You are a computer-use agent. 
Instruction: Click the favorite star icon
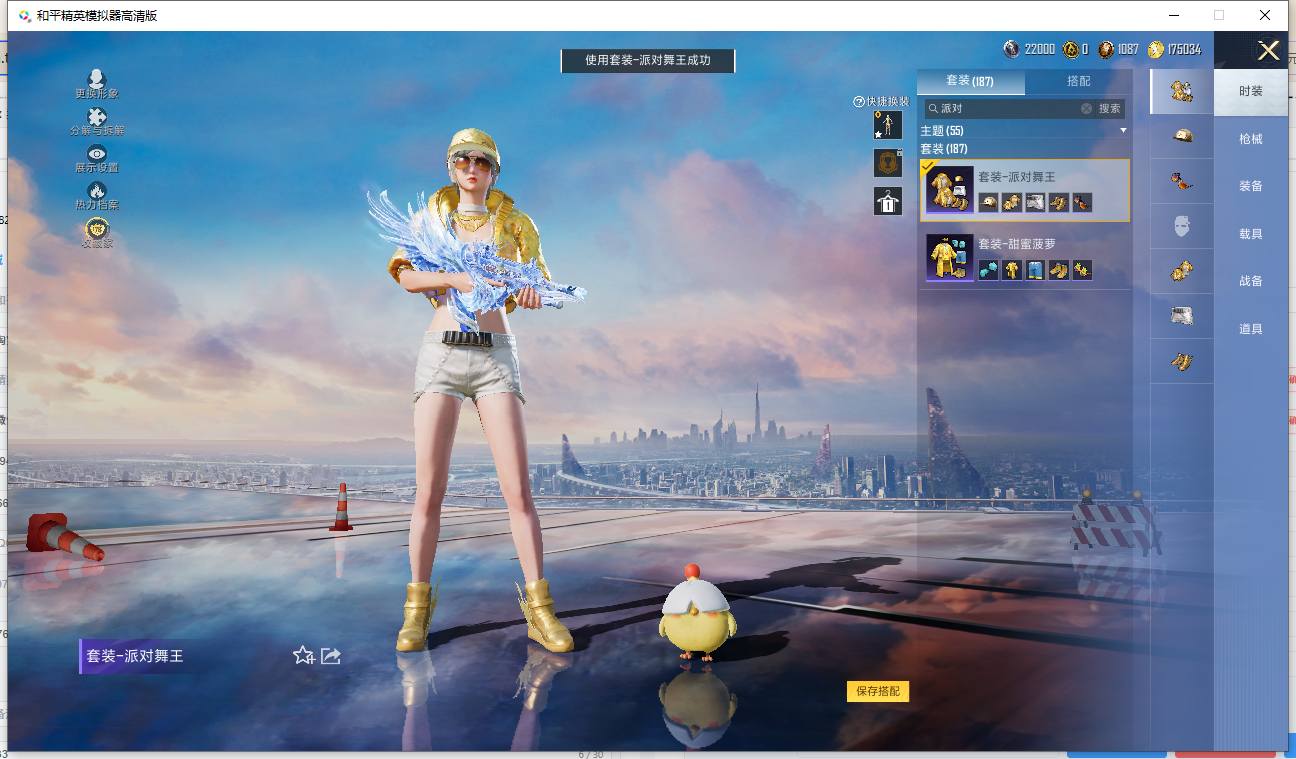point(303,655)
